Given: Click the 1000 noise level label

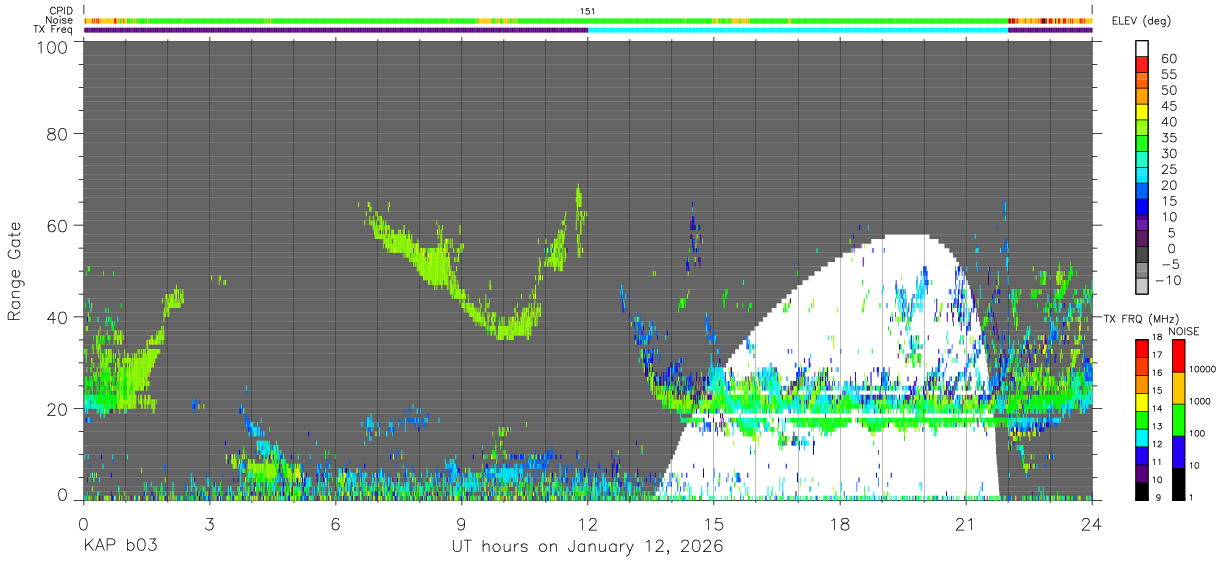Looking at the screenshot, I should (1200, 402).
